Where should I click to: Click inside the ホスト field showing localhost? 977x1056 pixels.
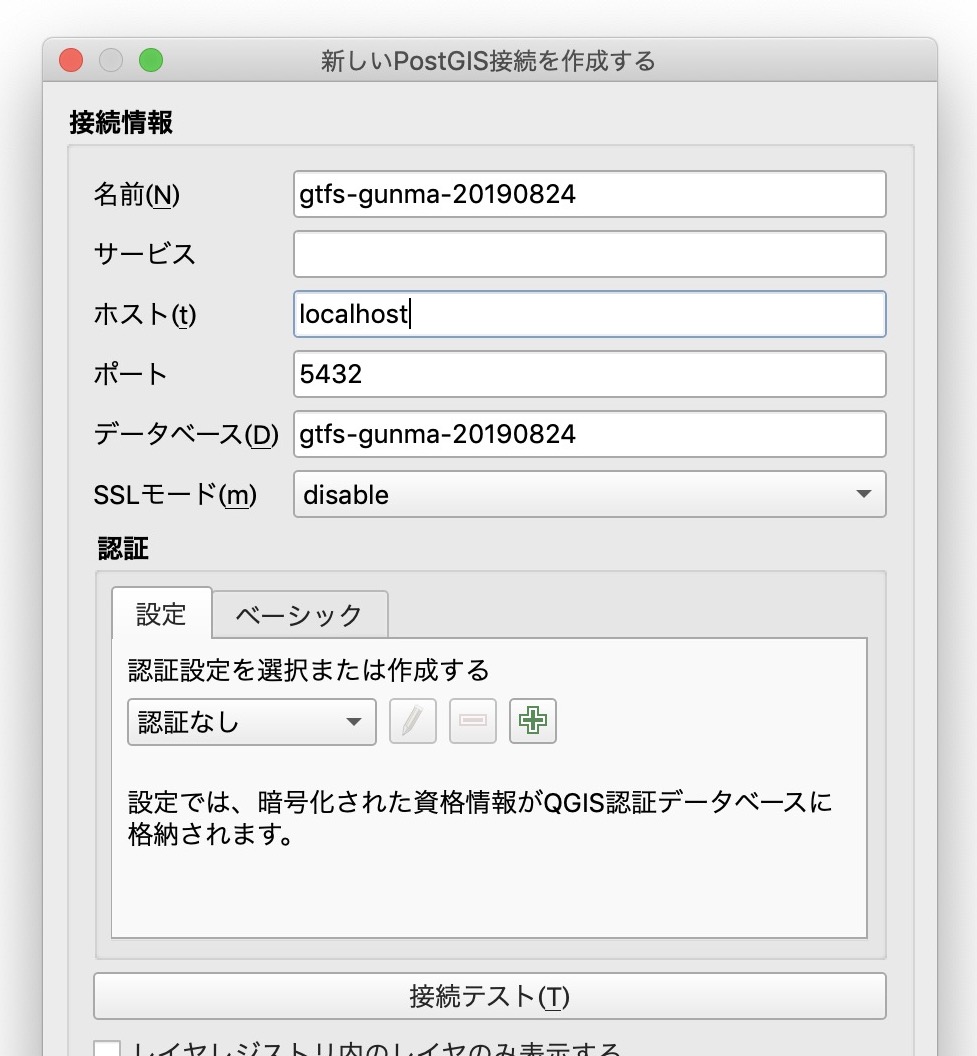point(590,314)
